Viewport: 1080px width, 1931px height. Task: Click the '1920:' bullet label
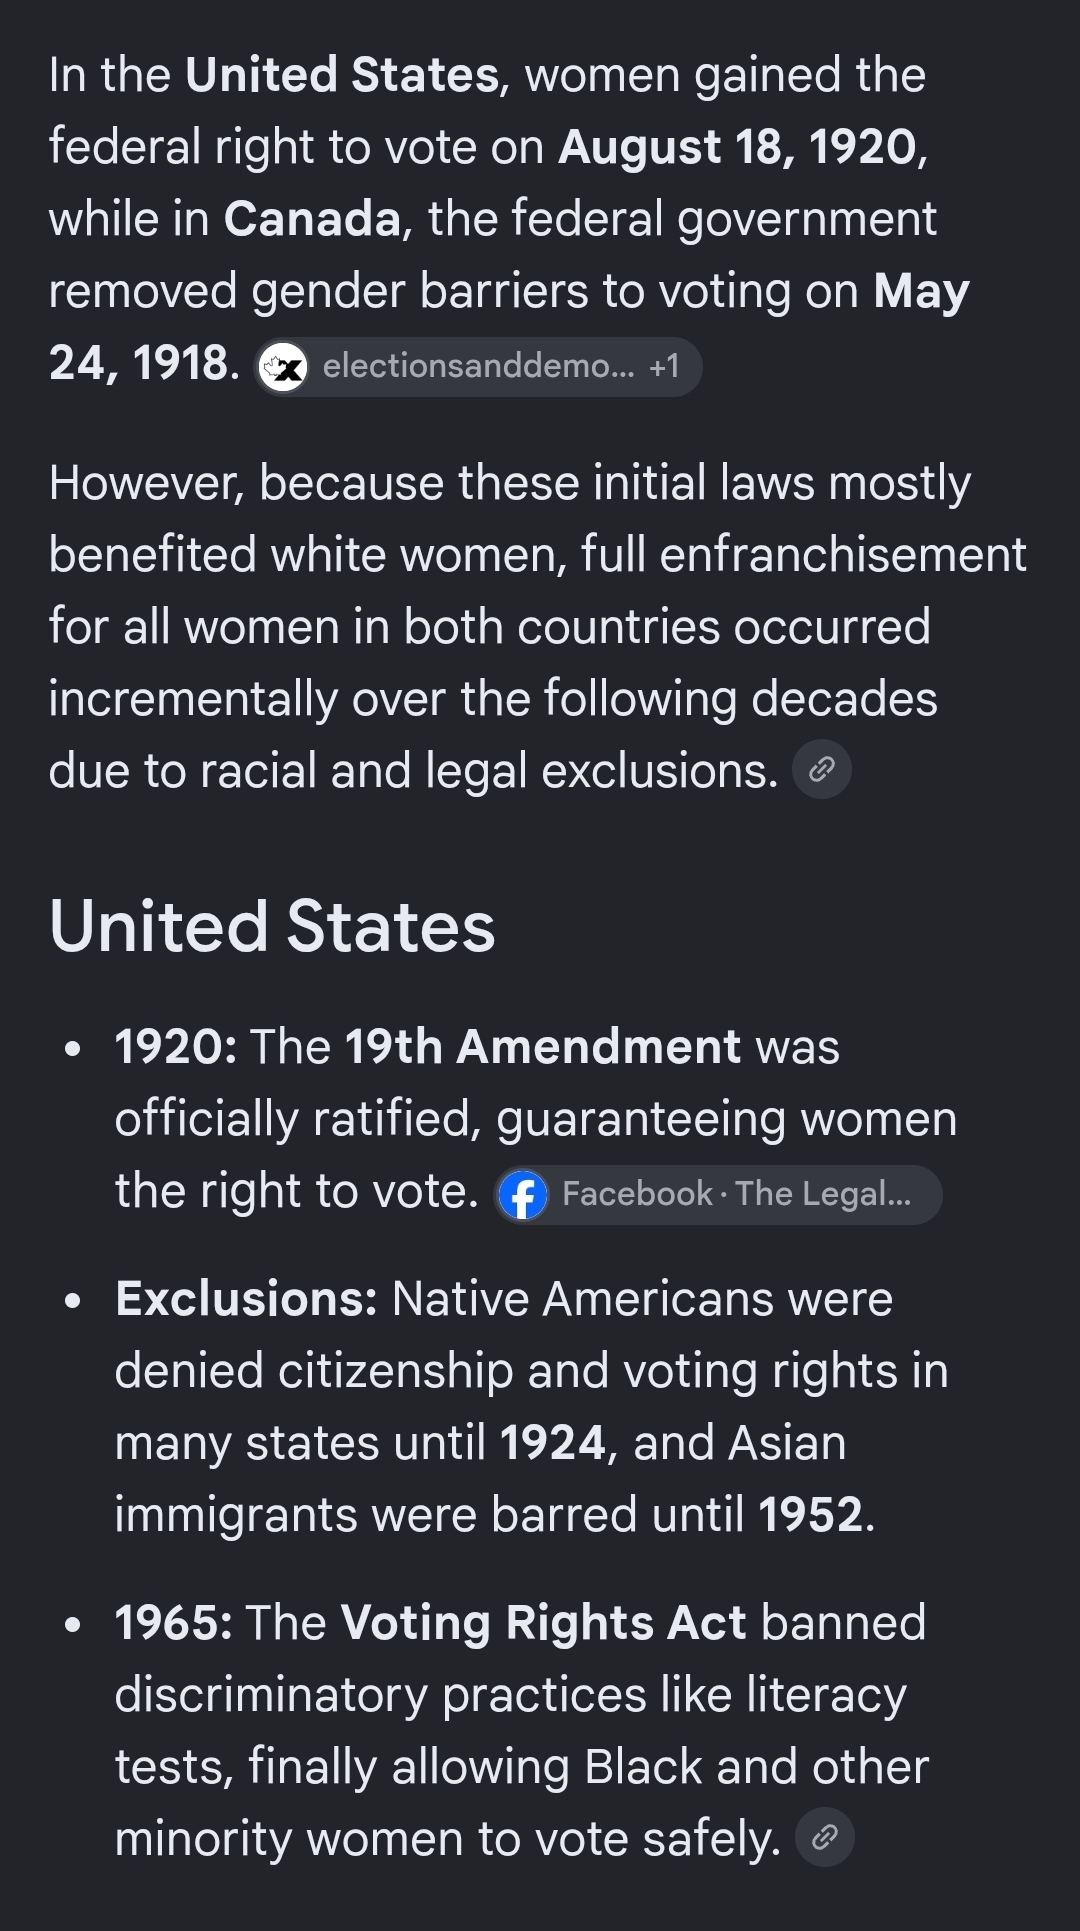[x=176, y=1047]
